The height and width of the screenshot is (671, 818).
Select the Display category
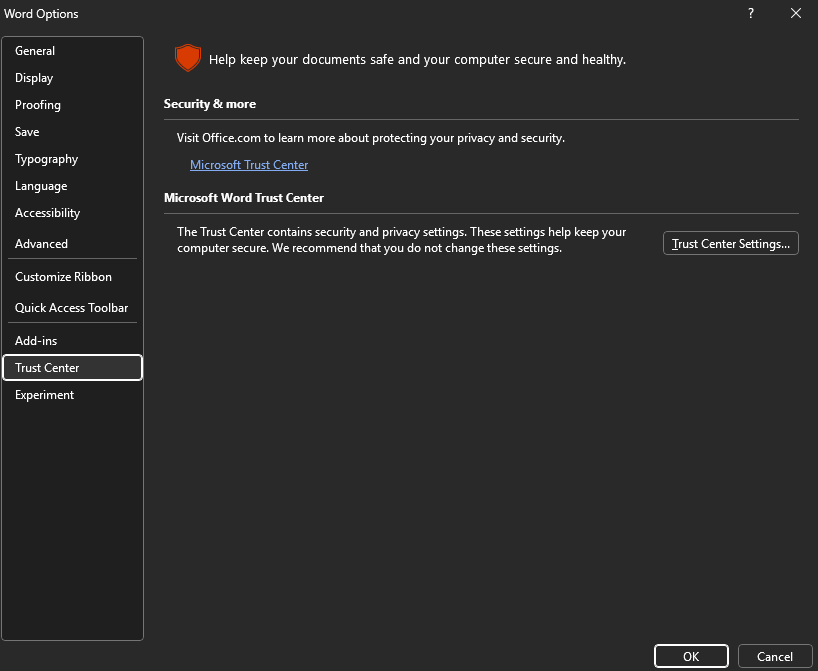pyautogui.click(x=73, y=78)
